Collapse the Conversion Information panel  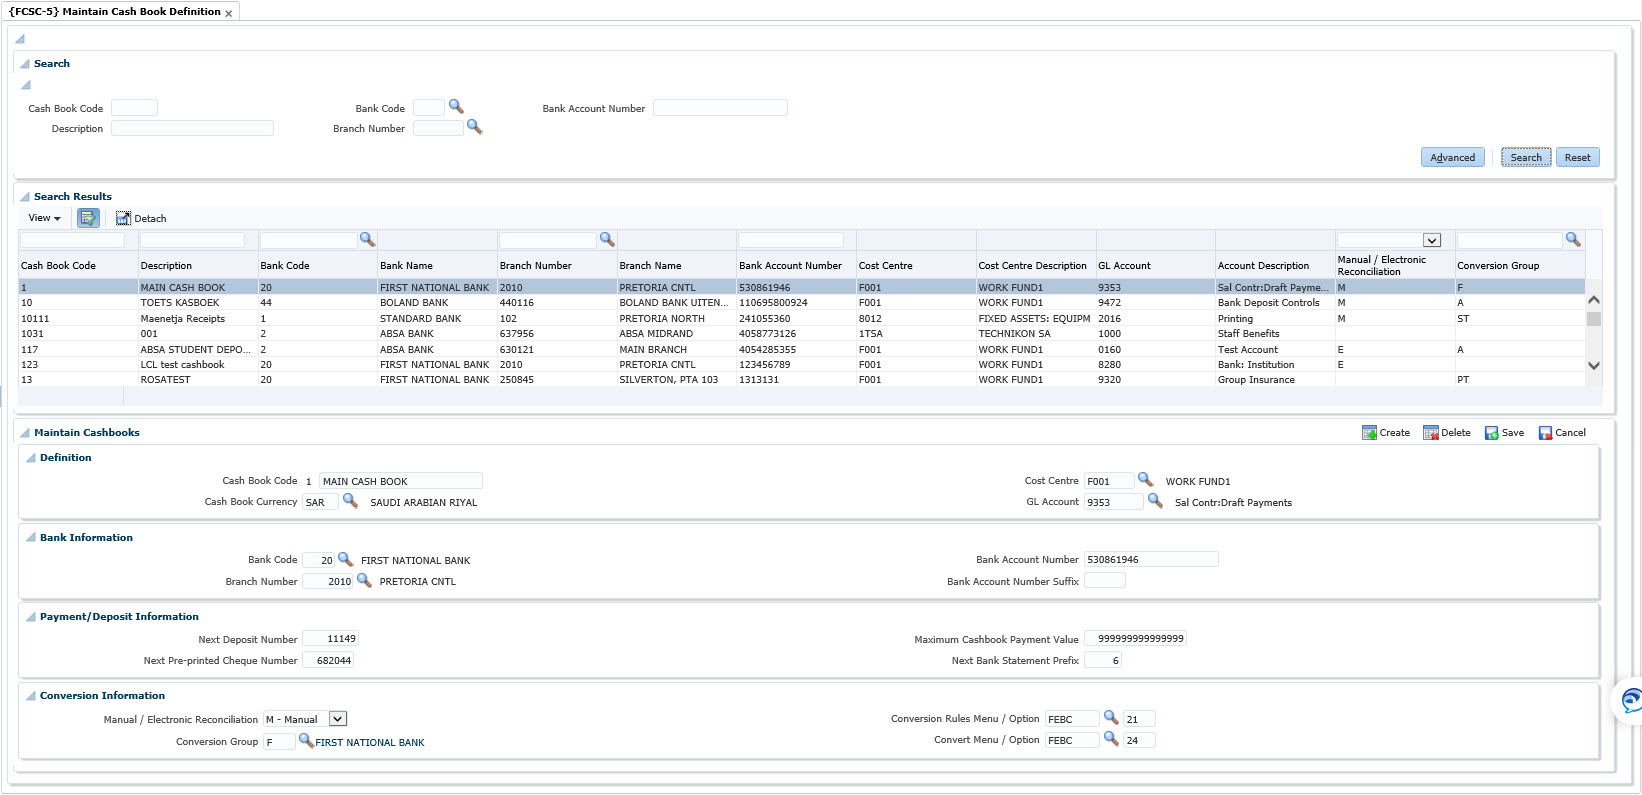[x=31, y=696]
